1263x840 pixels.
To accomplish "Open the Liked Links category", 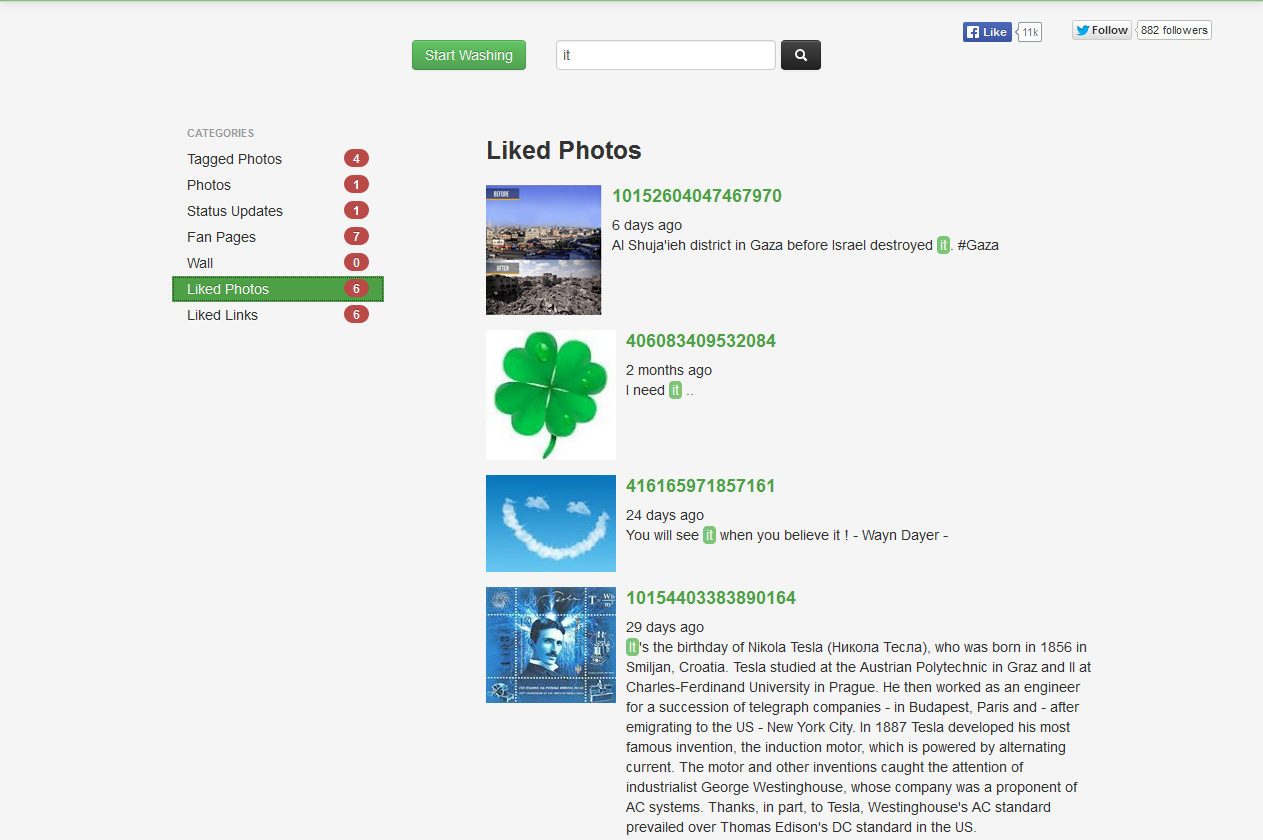I will pyautogui.click(x=222, y=315).
